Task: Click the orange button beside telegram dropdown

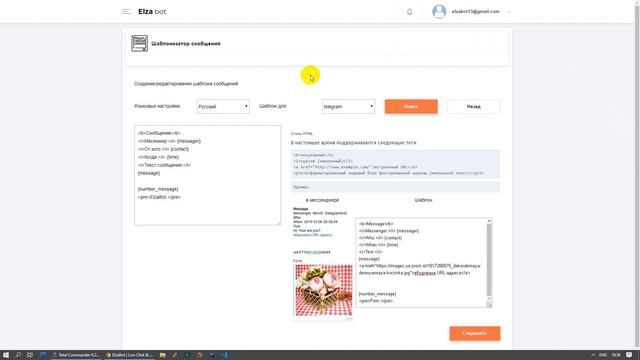Action: coord(411,107)
